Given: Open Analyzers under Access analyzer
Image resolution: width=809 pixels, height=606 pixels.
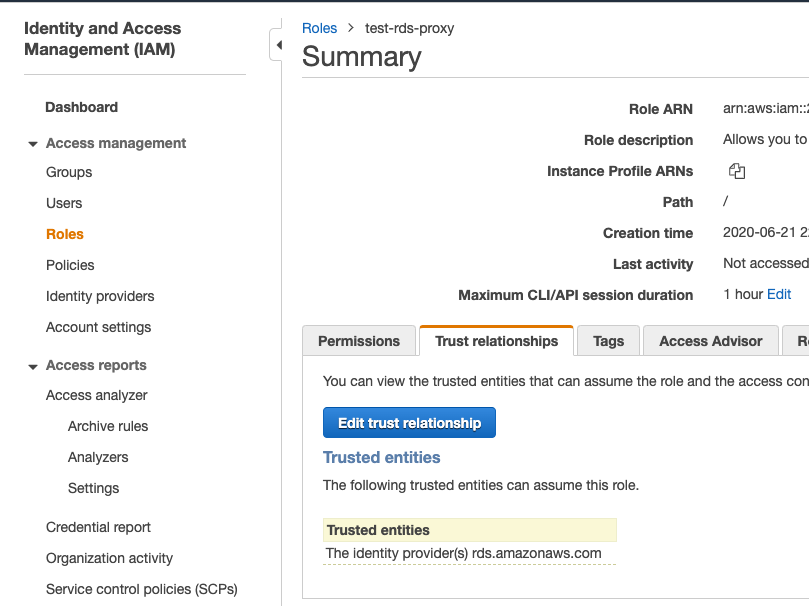Looking at the screenshot, I should pyautogui.click(x=98, y=457).
